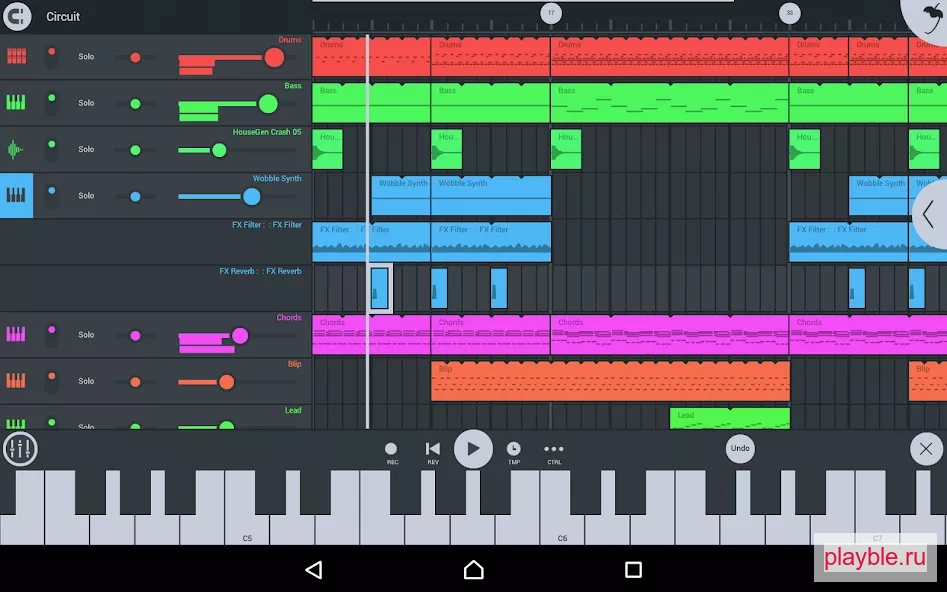Toggle mute on the Blip track

[52, 381]
